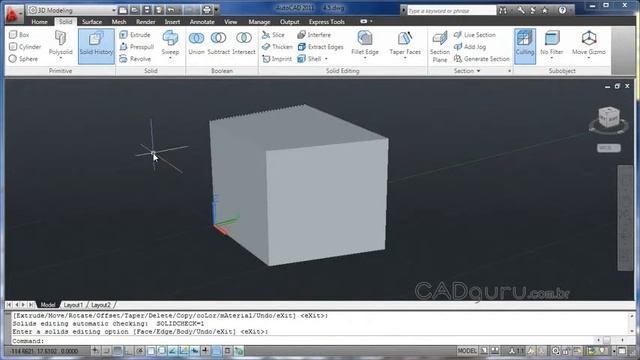Select the Generate Section tool
The width and height of the screenshot is (640, 360).
(x=482, y=59)
